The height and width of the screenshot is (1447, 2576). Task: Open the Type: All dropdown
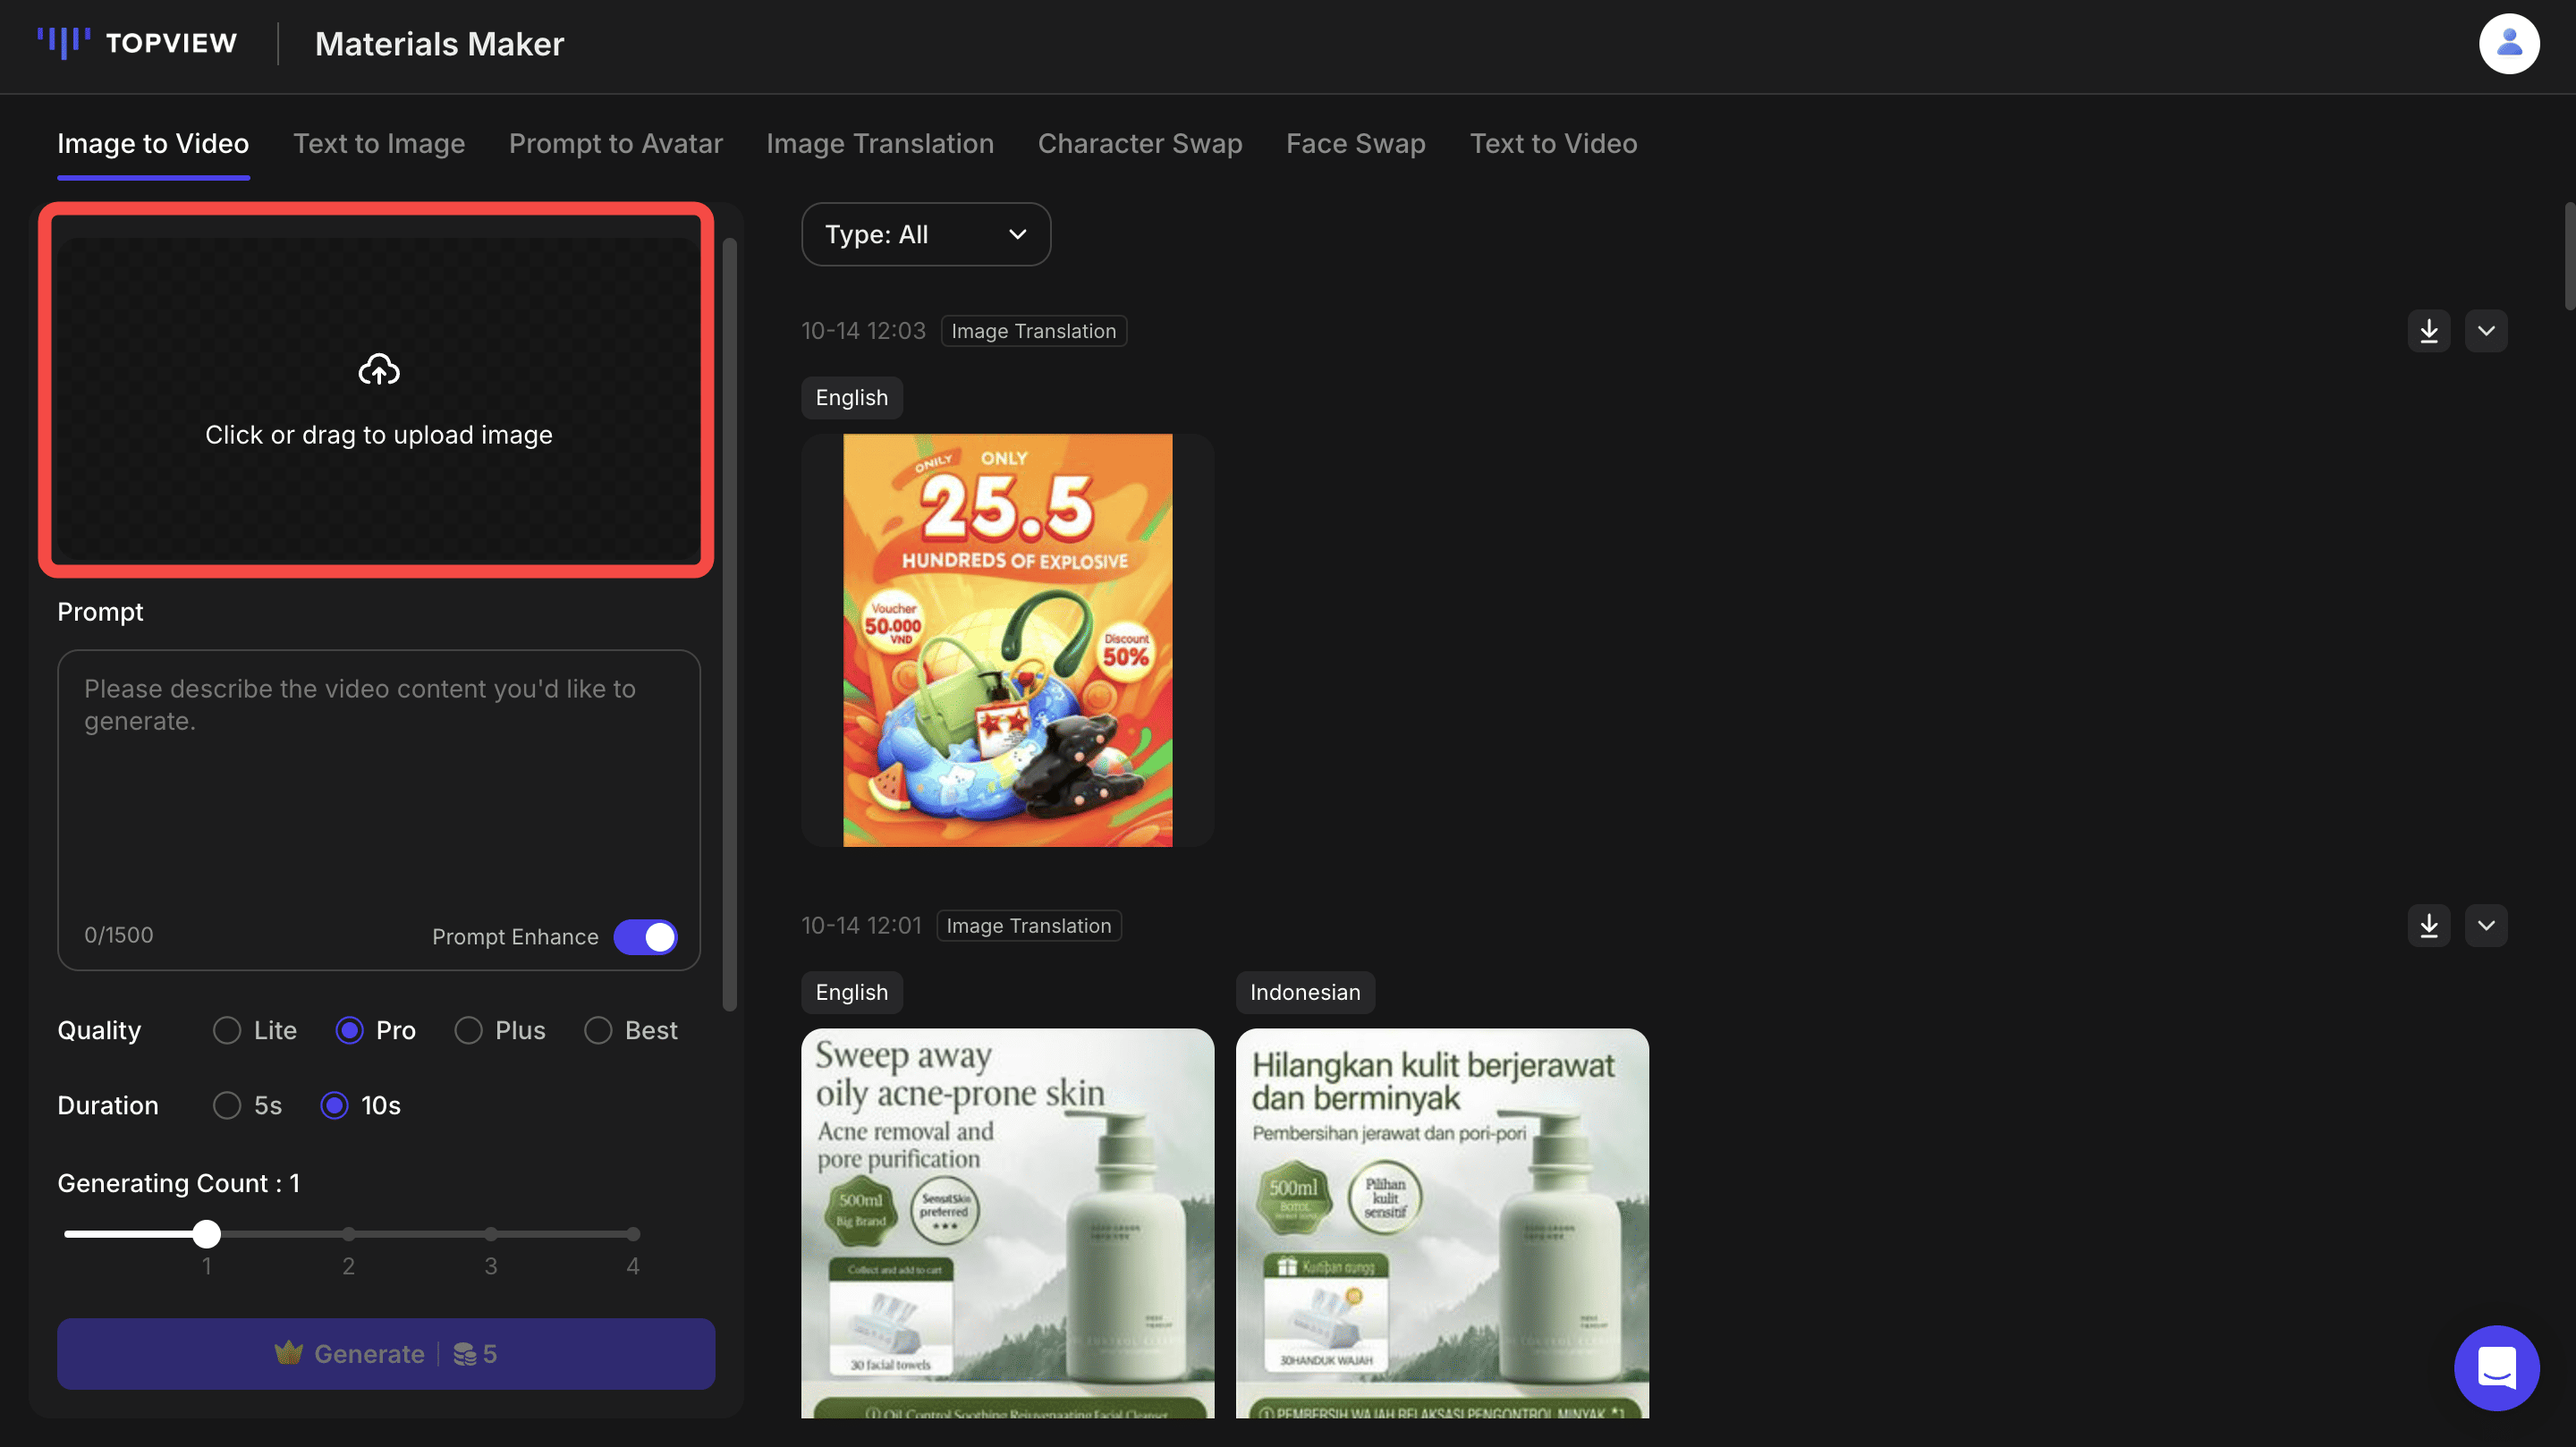[x=925, y=234]
